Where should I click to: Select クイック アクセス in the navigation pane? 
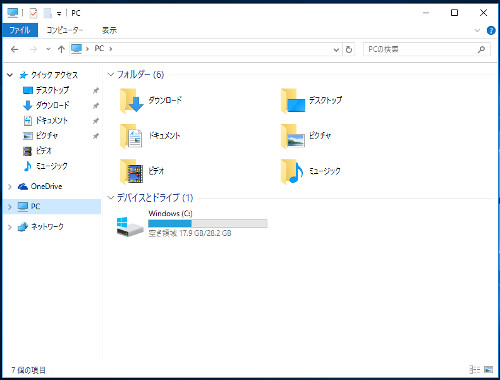(54, 75)
